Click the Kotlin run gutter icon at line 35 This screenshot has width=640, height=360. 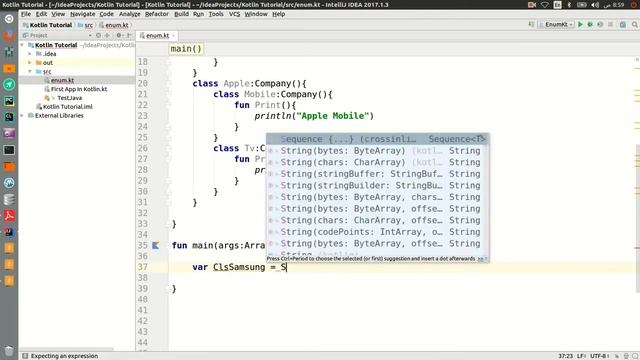click(x=156, y=245)
